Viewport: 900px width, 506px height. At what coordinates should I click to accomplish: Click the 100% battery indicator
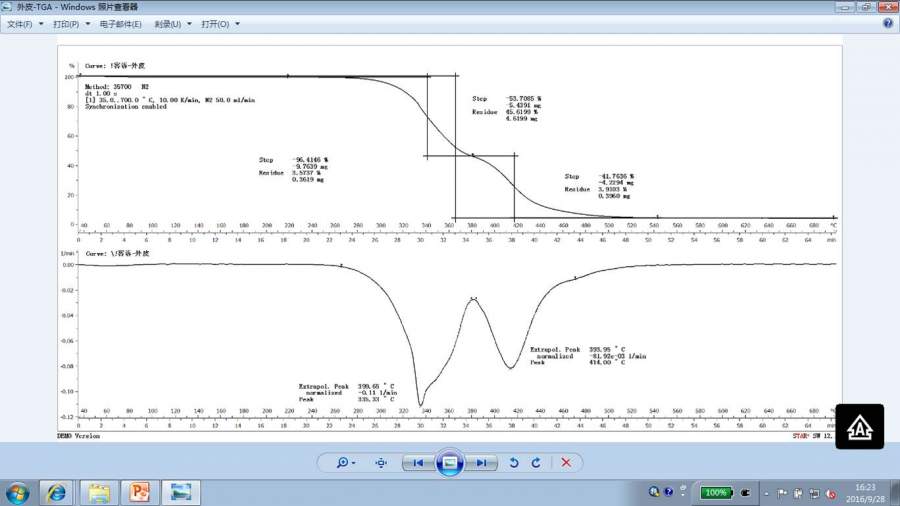pos(716,492)
